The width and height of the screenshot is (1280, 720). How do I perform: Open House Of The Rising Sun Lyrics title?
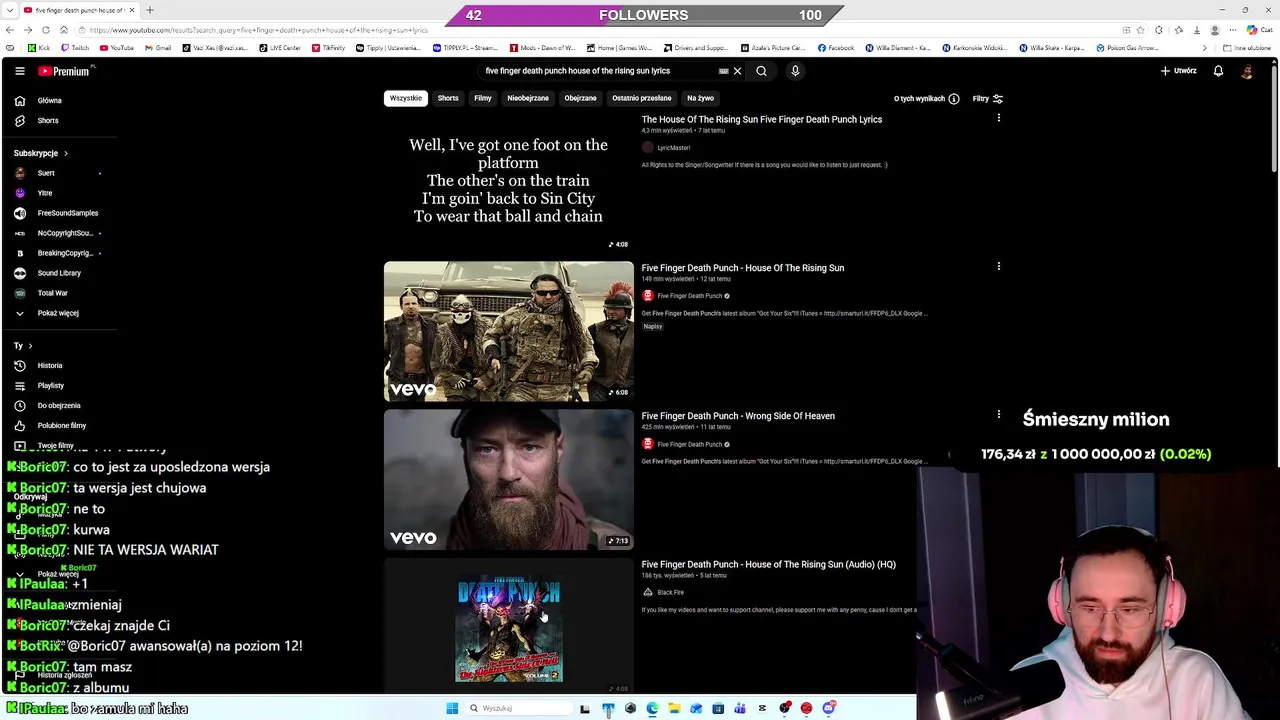tap(761, 119)
